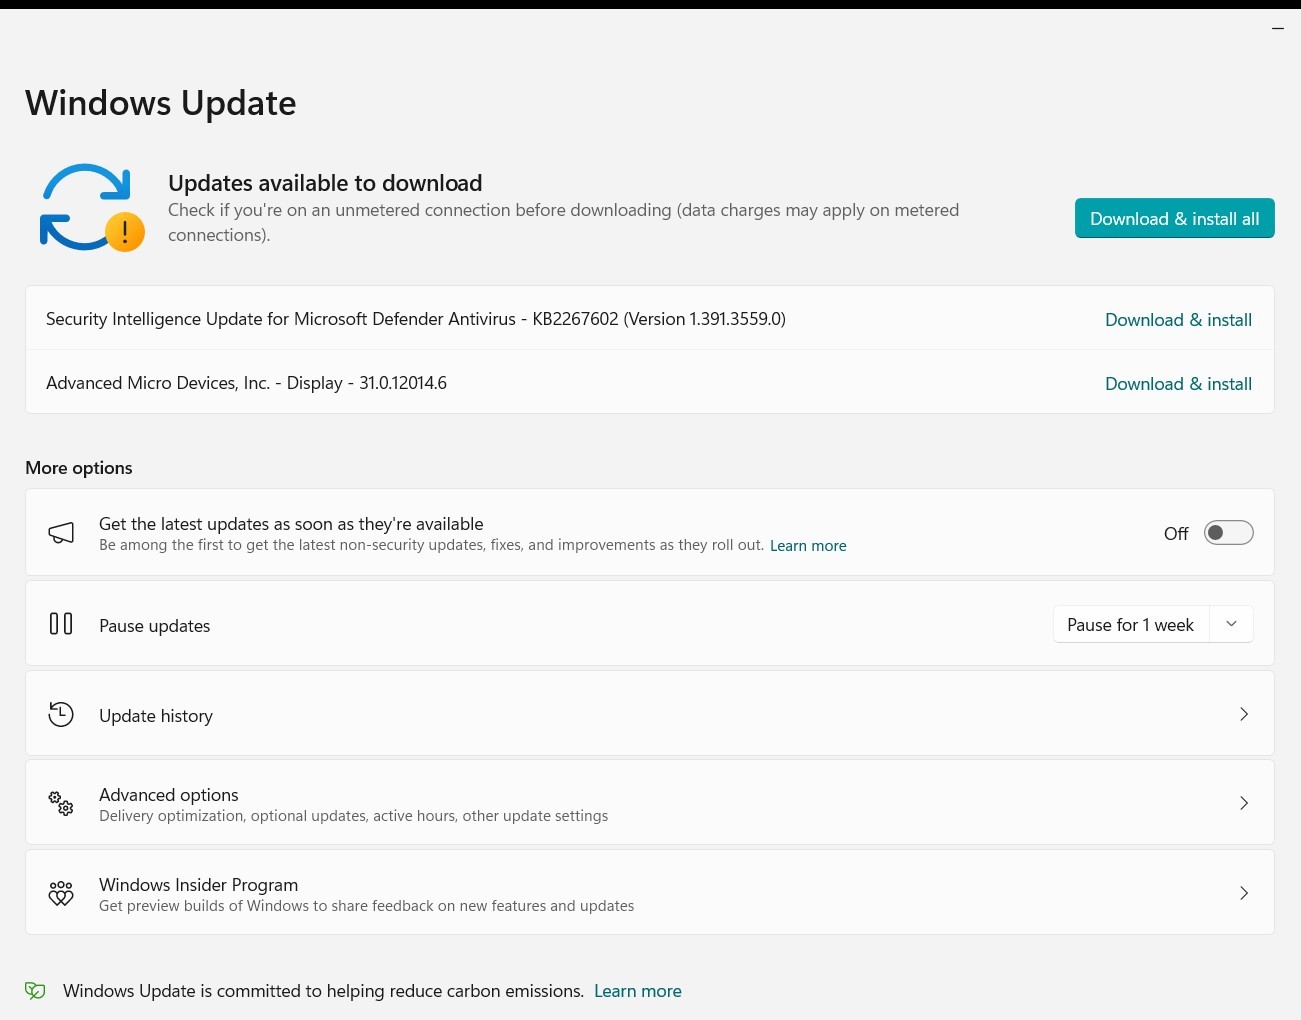Click the green leaf carbon emissions icon
This screenshot has width=1301, height=1020.
35,991
